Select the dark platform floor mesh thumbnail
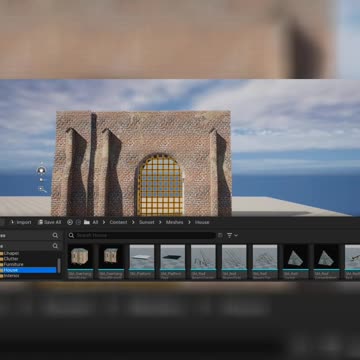Viewport: 360px width, 360px height. [173, 257]
